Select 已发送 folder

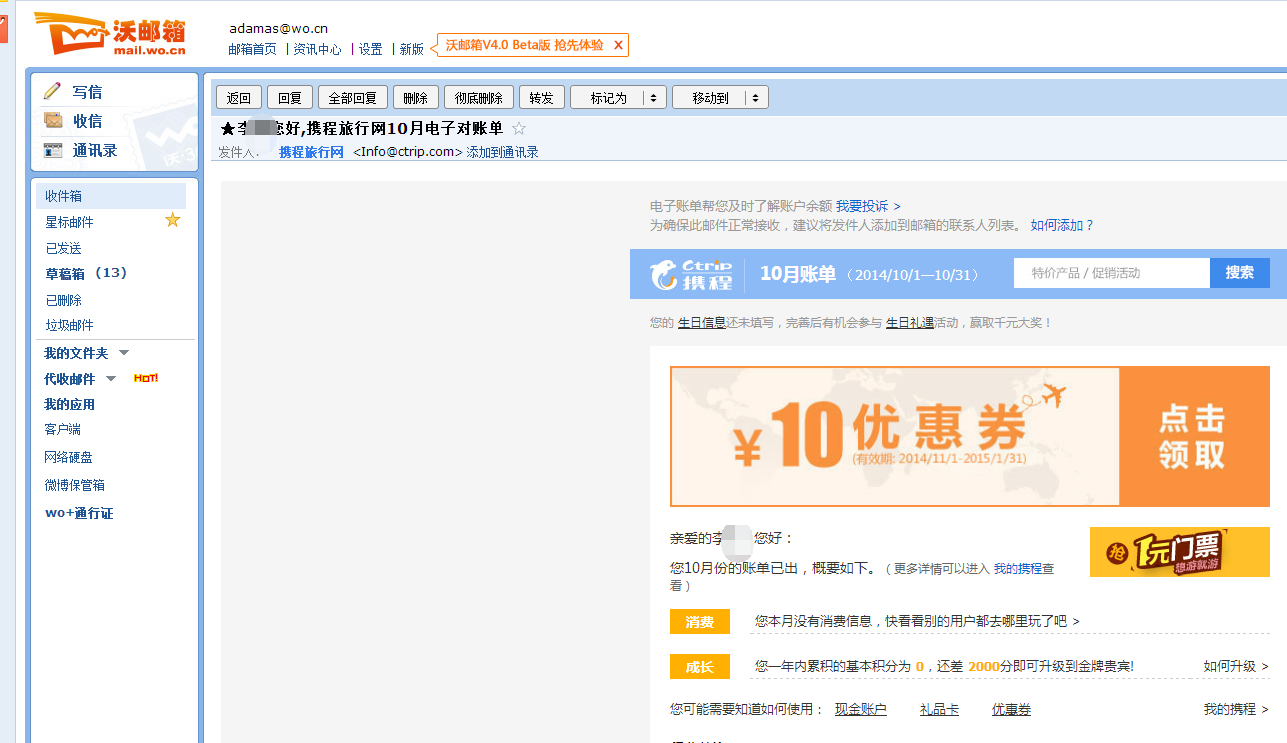coord(63,248)
